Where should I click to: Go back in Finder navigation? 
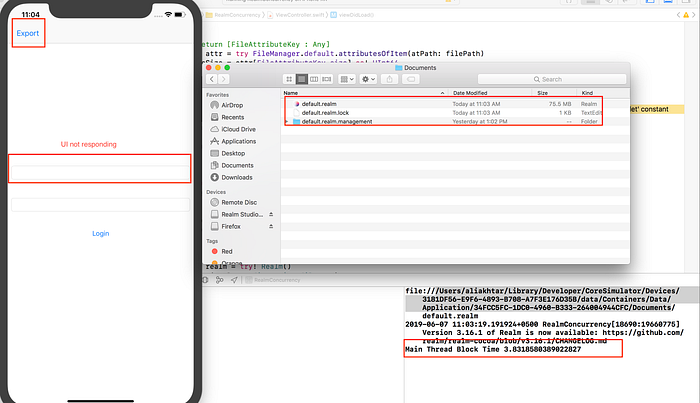(212, 79)
